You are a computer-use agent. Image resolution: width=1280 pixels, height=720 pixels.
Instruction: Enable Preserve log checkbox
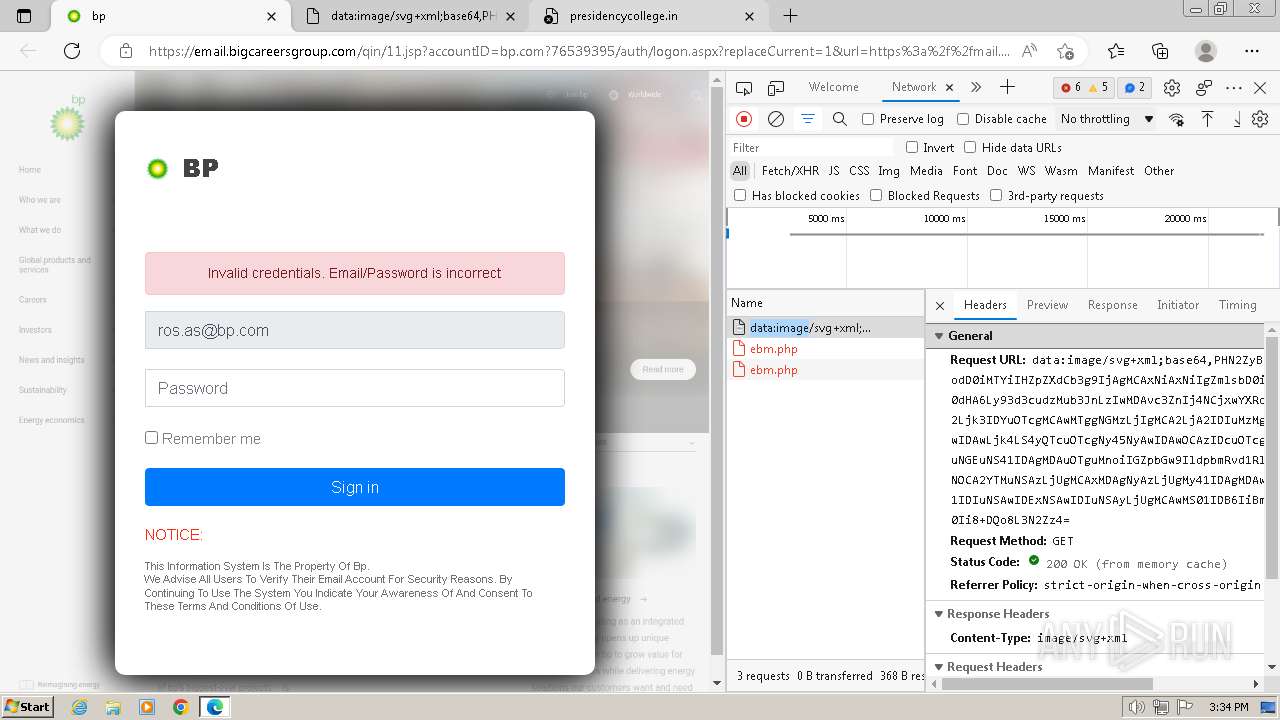click(868, 119)
